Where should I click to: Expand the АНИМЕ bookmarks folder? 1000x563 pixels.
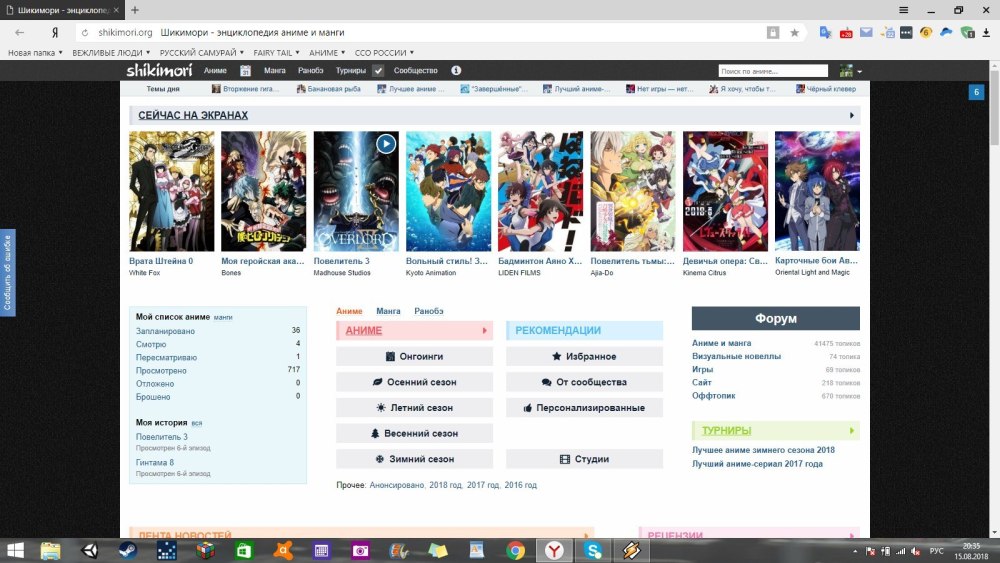click(x=327, y=53)
